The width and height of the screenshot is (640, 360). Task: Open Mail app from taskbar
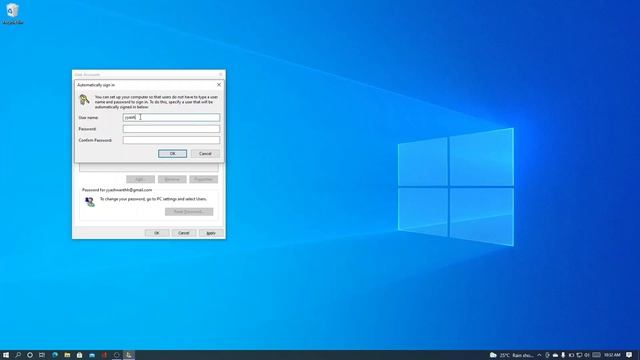[x=92, y=355]
